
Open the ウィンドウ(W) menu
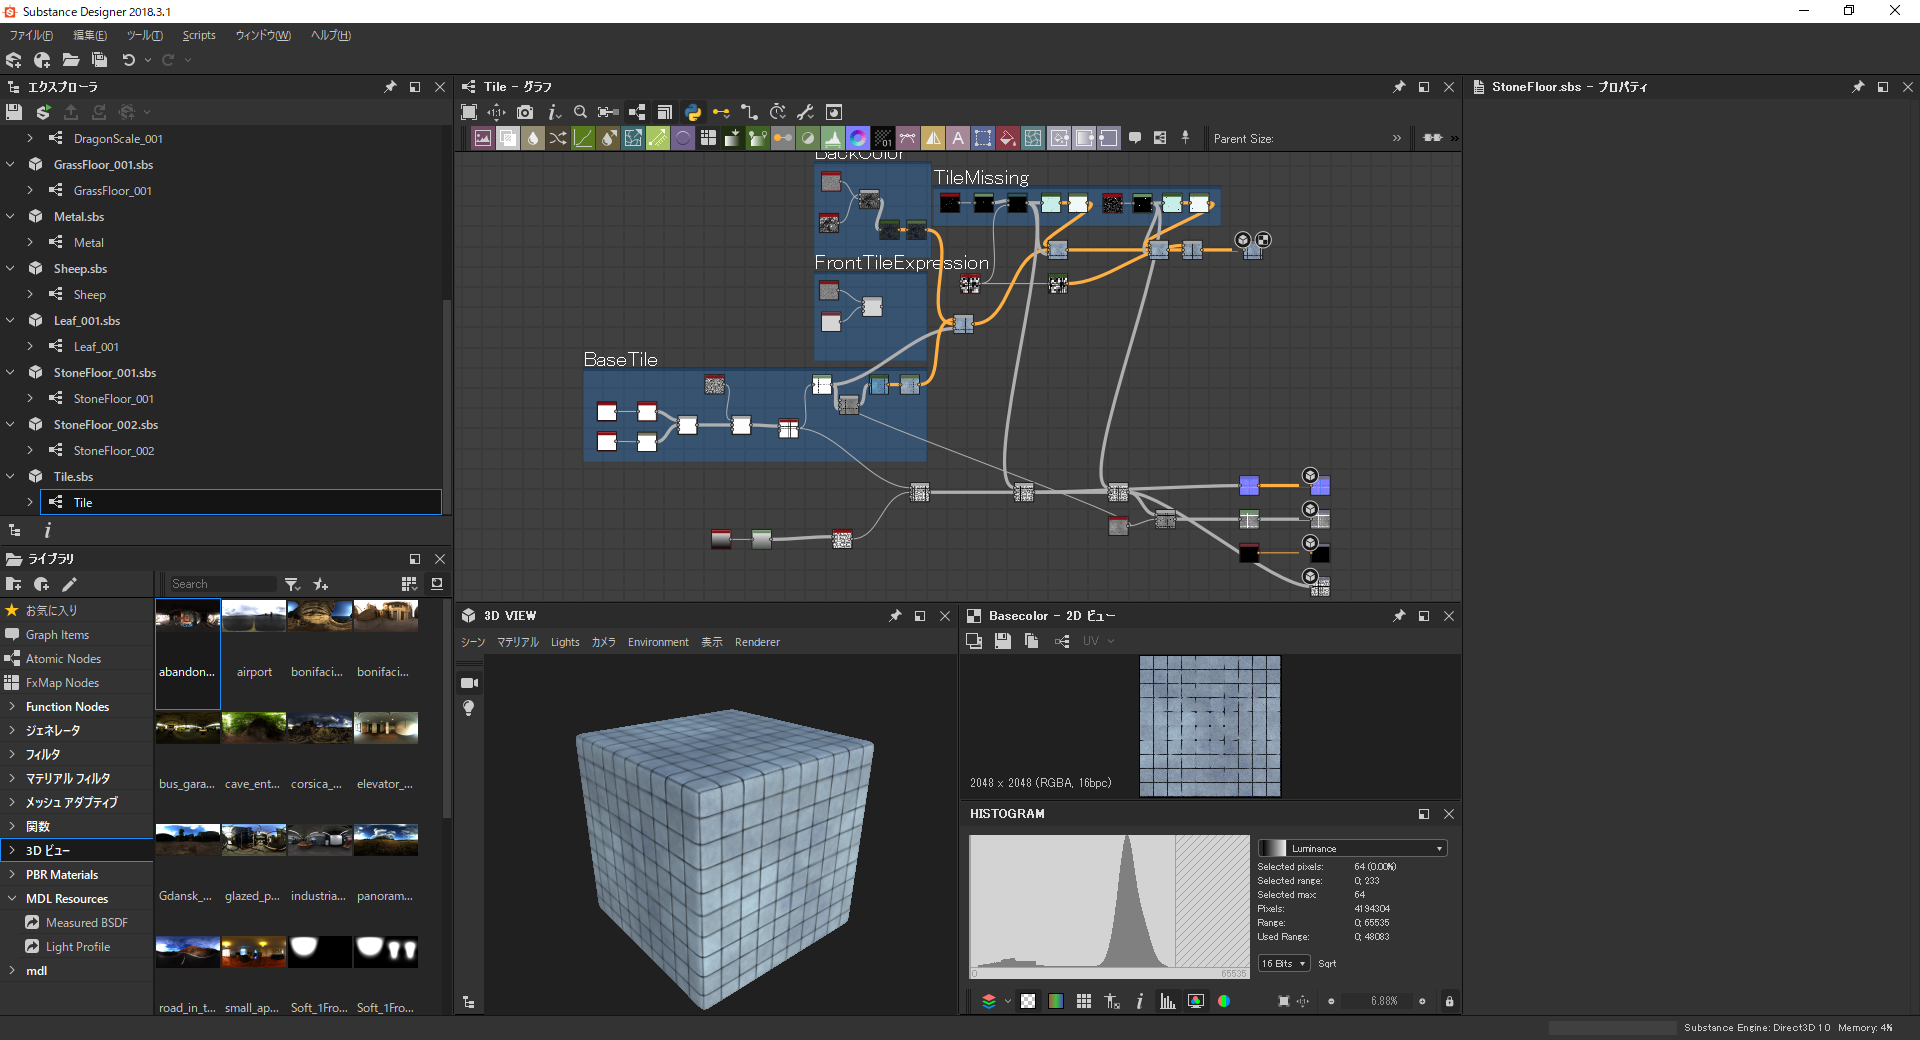263,35
